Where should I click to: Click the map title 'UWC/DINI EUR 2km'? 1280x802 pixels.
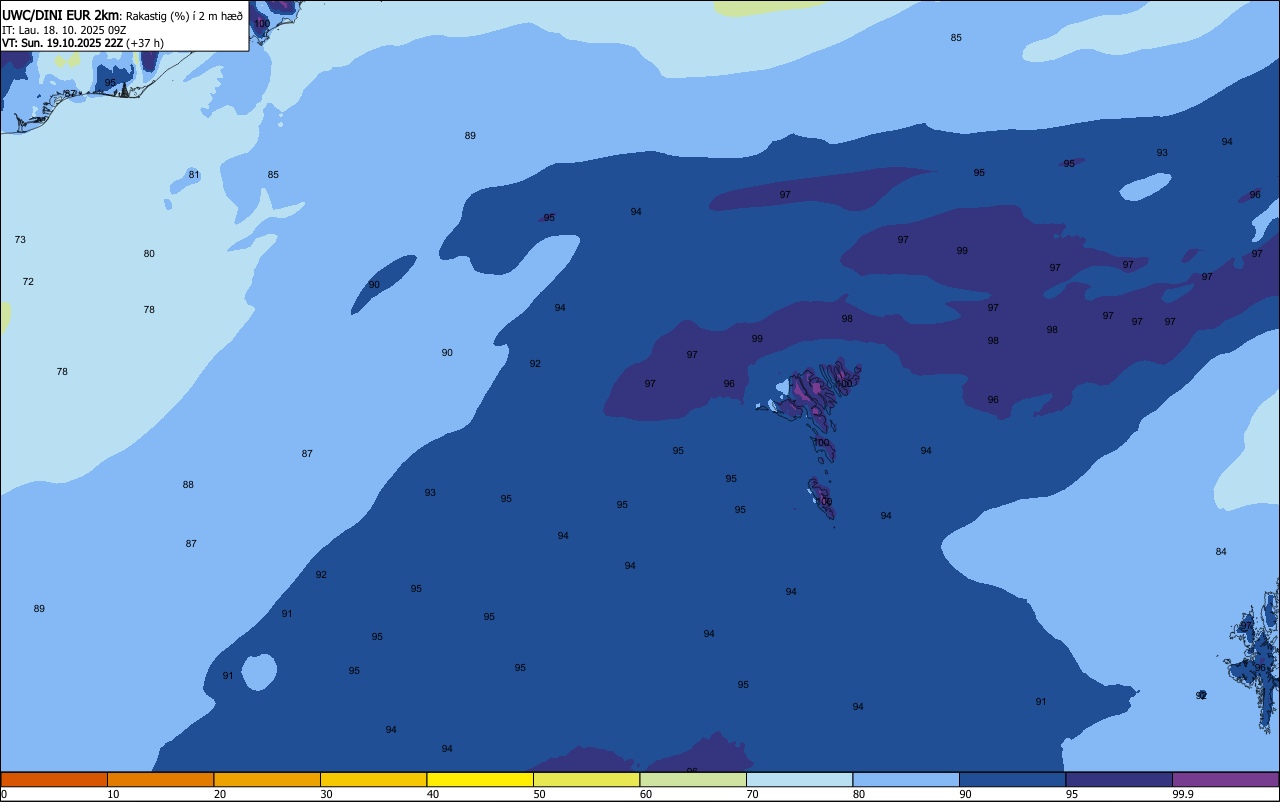coord(61,14)
